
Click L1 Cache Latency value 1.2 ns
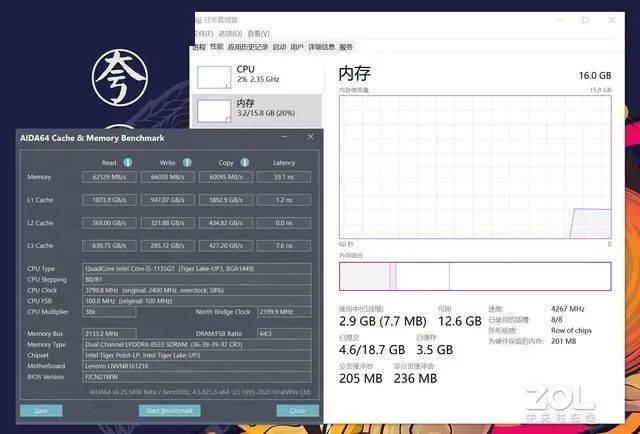(284, 200)
